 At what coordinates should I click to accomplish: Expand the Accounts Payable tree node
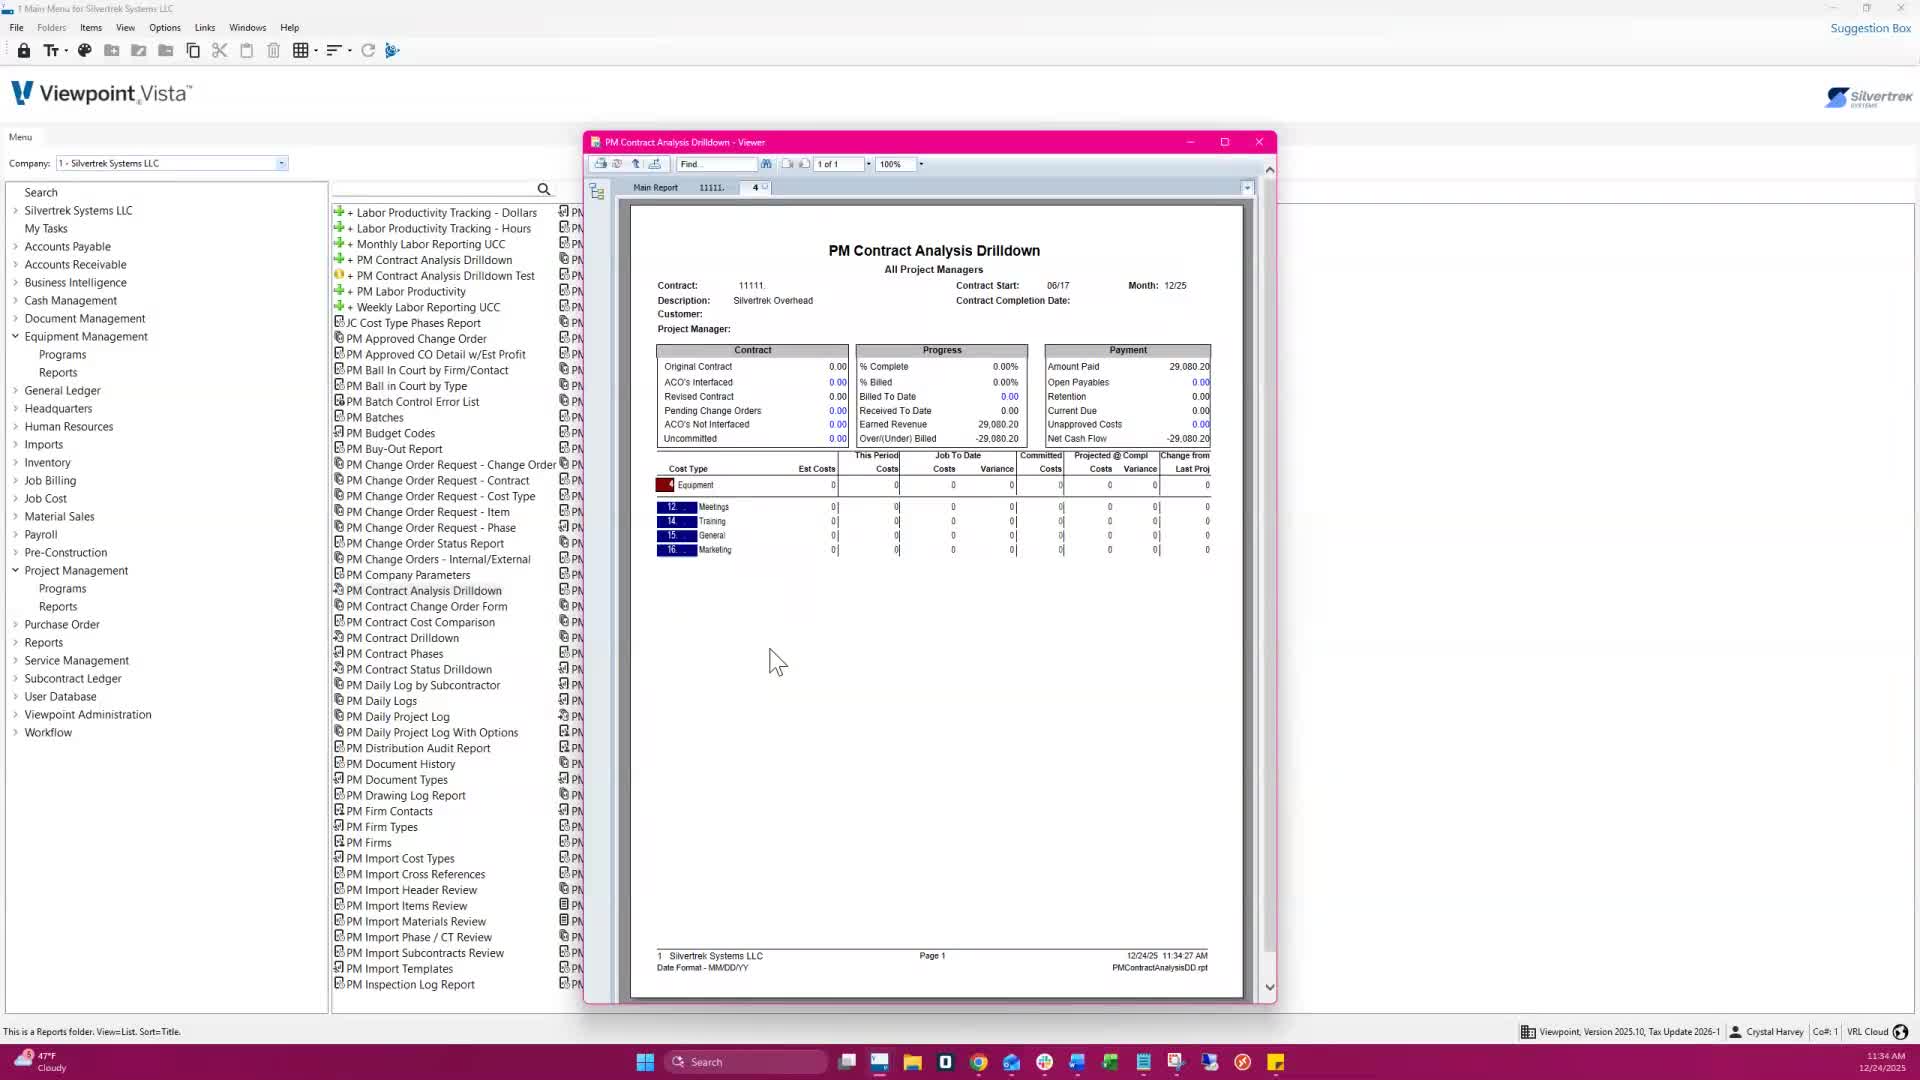[15, 246]
